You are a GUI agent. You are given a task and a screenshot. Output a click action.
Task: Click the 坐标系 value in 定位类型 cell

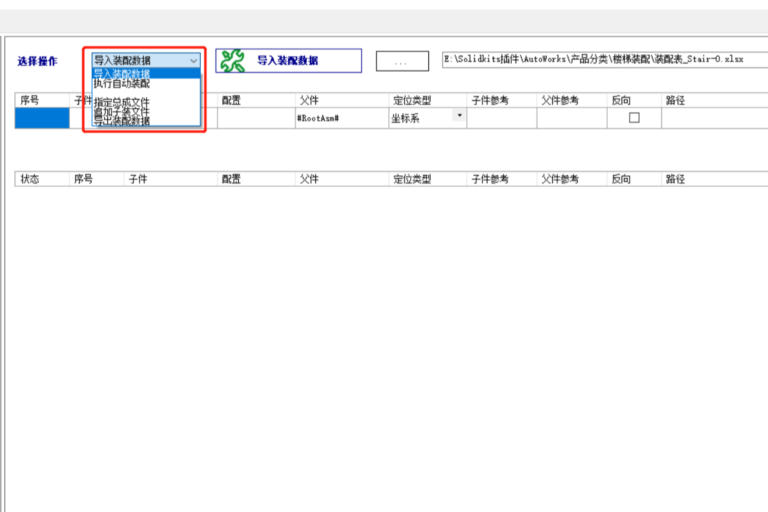(x=405, y=118)
